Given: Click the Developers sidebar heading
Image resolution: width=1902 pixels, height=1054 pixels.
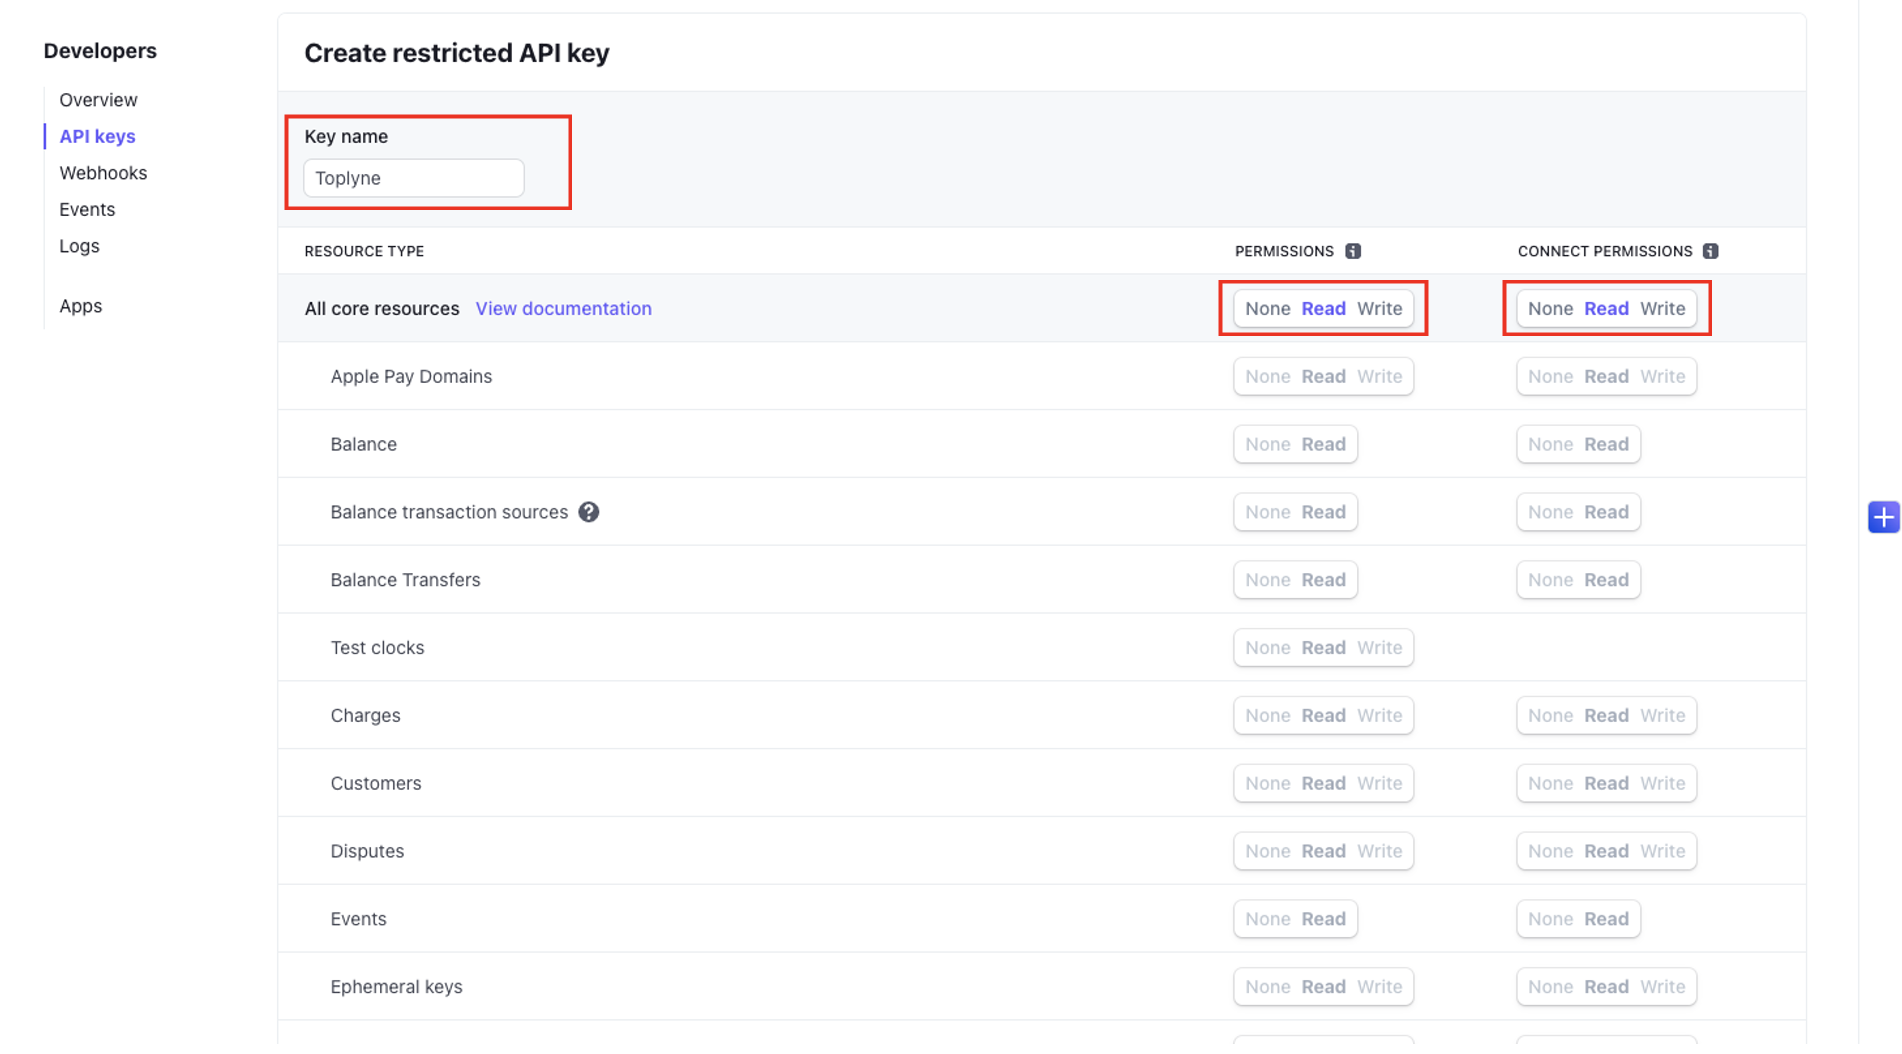Looking at the screenshot, I should click(x=100, y=51).
